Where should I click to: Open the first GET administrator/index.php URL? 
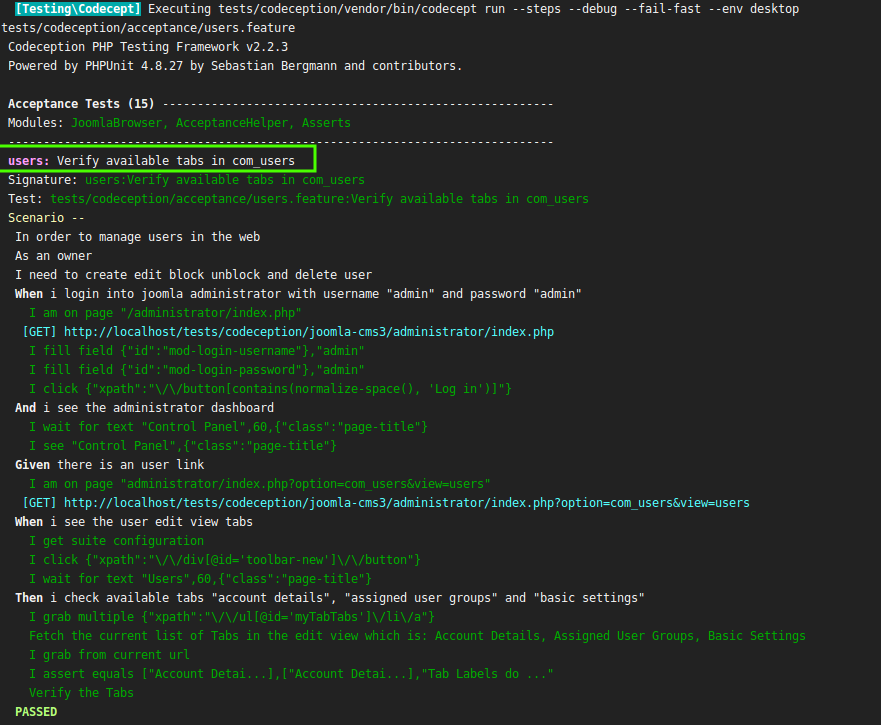[x=308, y=332]
